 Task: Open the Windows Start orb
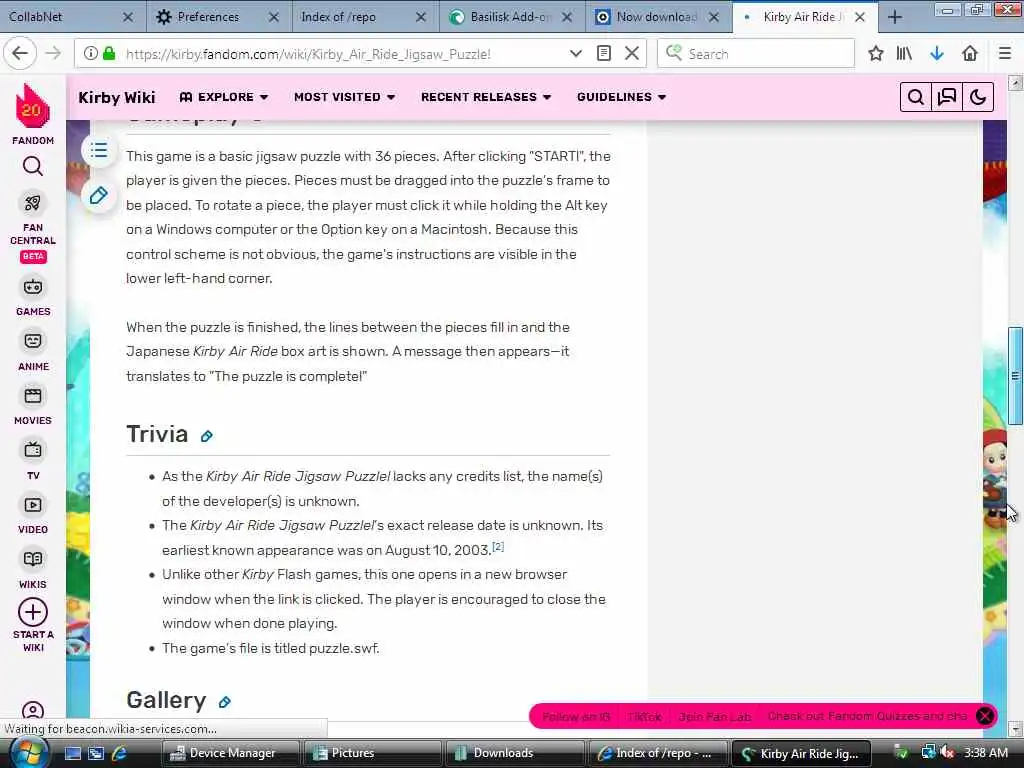[x=27, y=754]
